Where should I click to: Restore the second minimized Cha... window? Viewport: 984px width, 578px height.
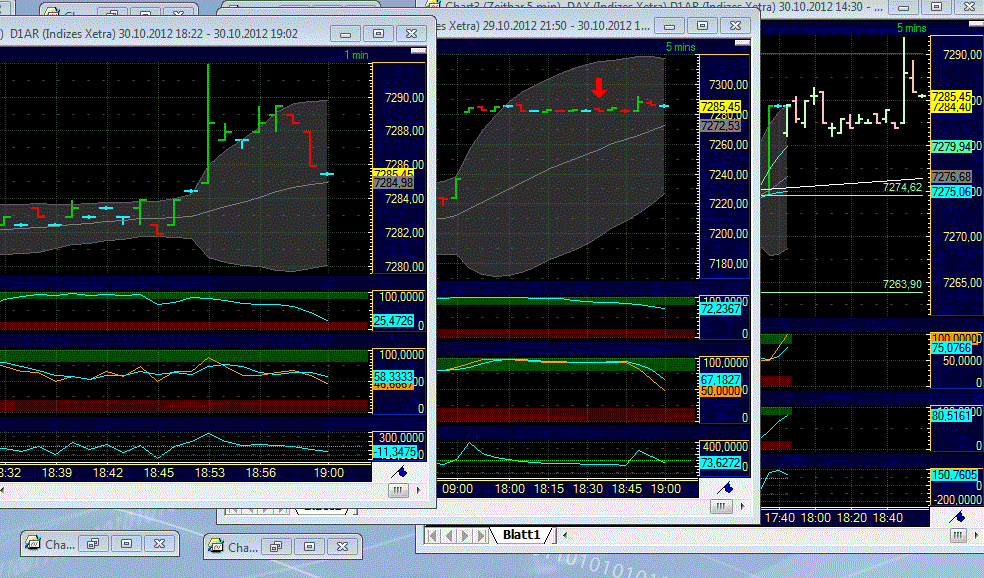click(275, 546)
